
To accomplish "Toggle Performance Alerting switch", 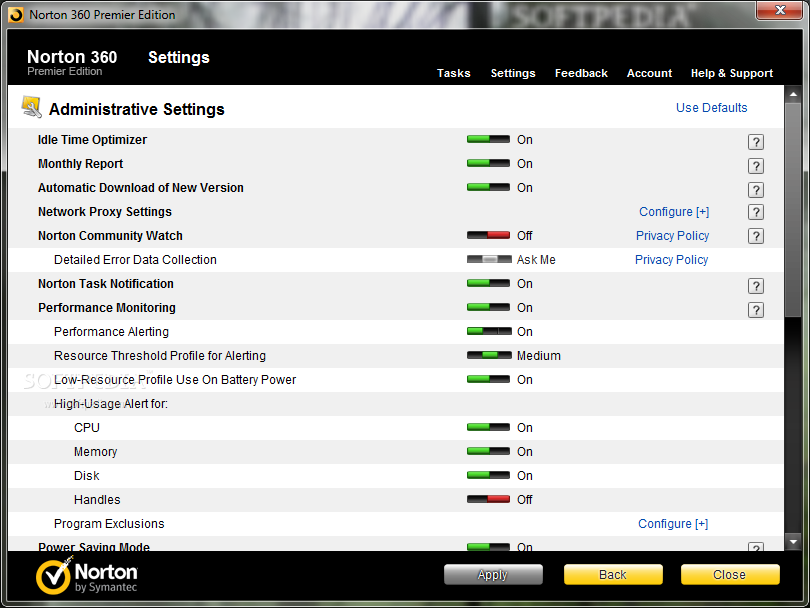I will 489,332.
